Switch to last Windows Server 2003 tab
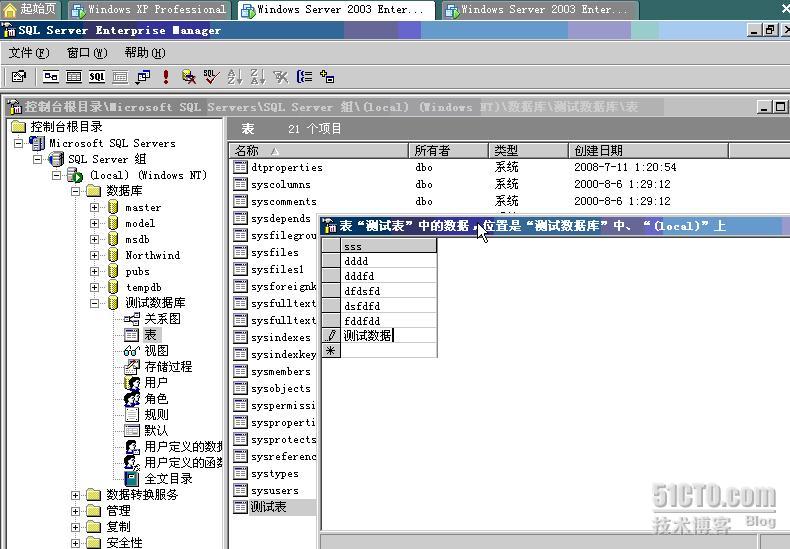Image resolution: width=790 pixels, height=549 pixels. 539,10
